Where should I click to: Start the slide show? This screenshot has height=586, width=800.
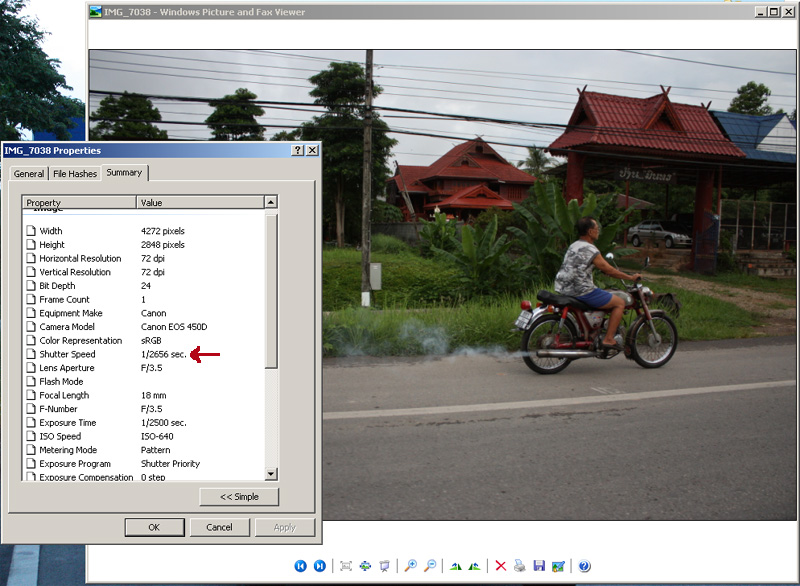384,566
